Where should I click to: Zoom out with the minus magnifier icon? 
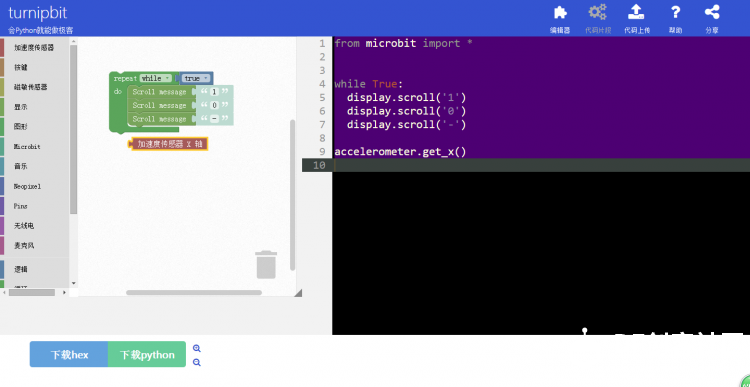click(197, 363)
